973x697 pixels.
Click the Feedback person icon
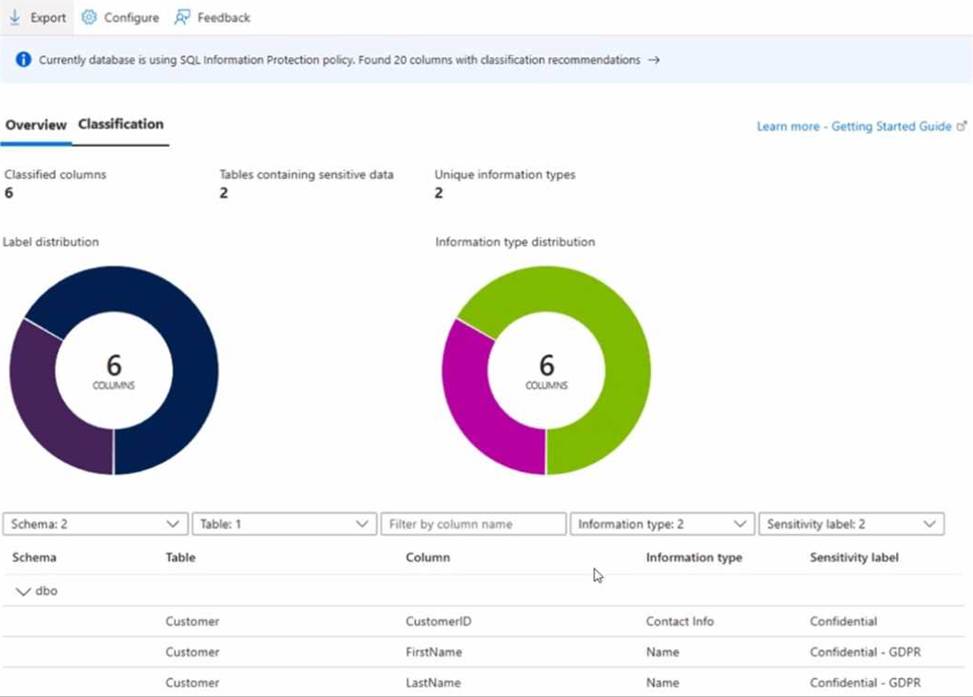[182, 17]
